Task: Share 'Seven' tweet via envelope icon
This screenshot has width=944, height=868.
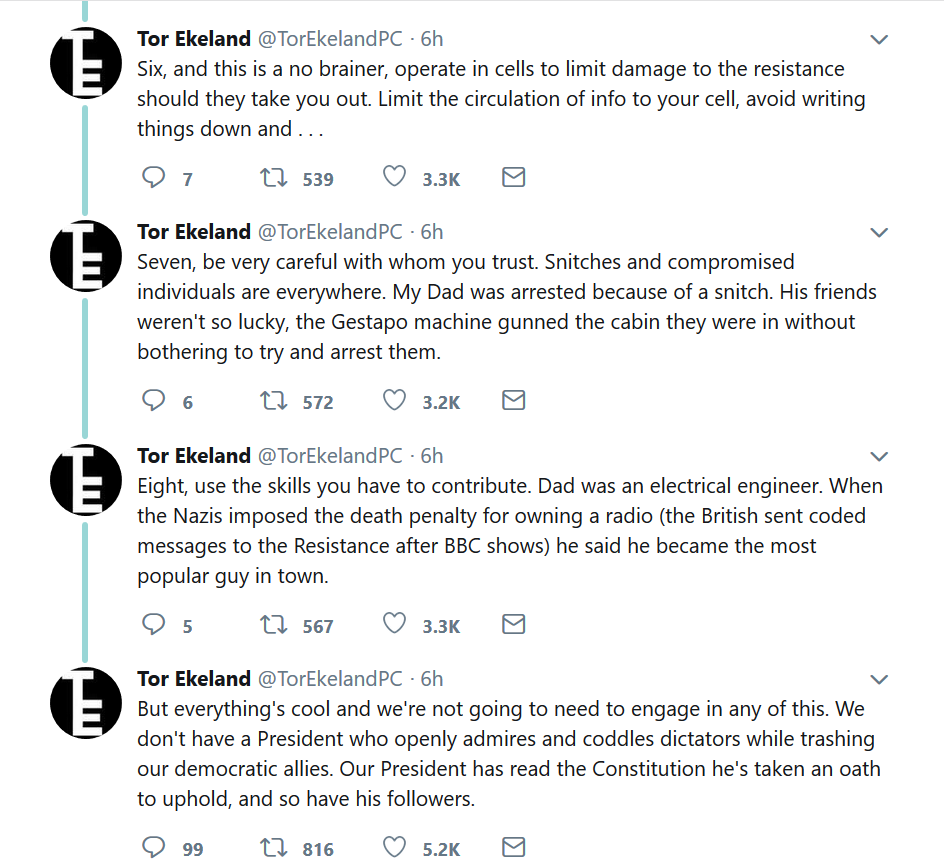Action: click(513, 401)
